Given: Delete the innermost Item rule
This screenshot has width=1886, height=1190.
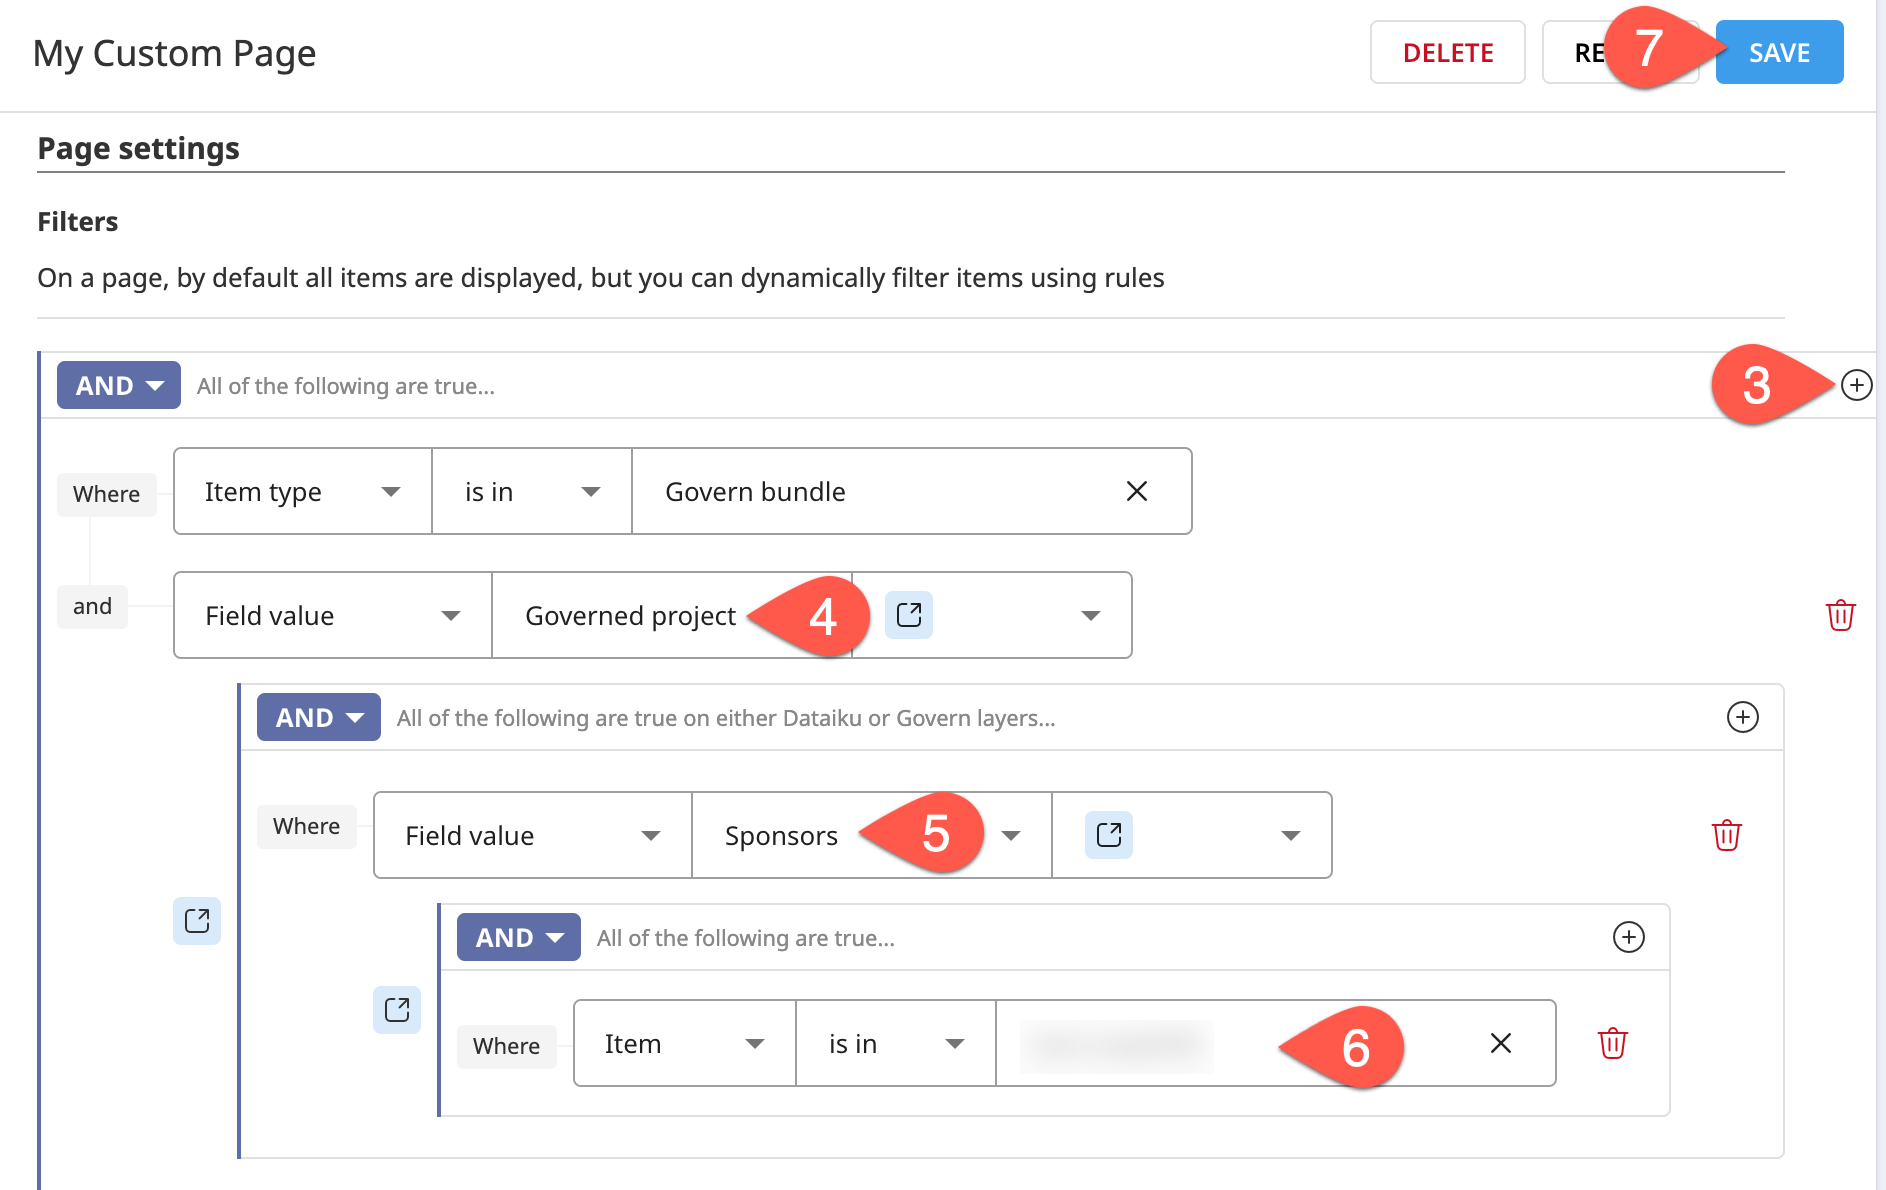Looking at the screenshot, I should pyautogui.click(x=1613, y=1043).
